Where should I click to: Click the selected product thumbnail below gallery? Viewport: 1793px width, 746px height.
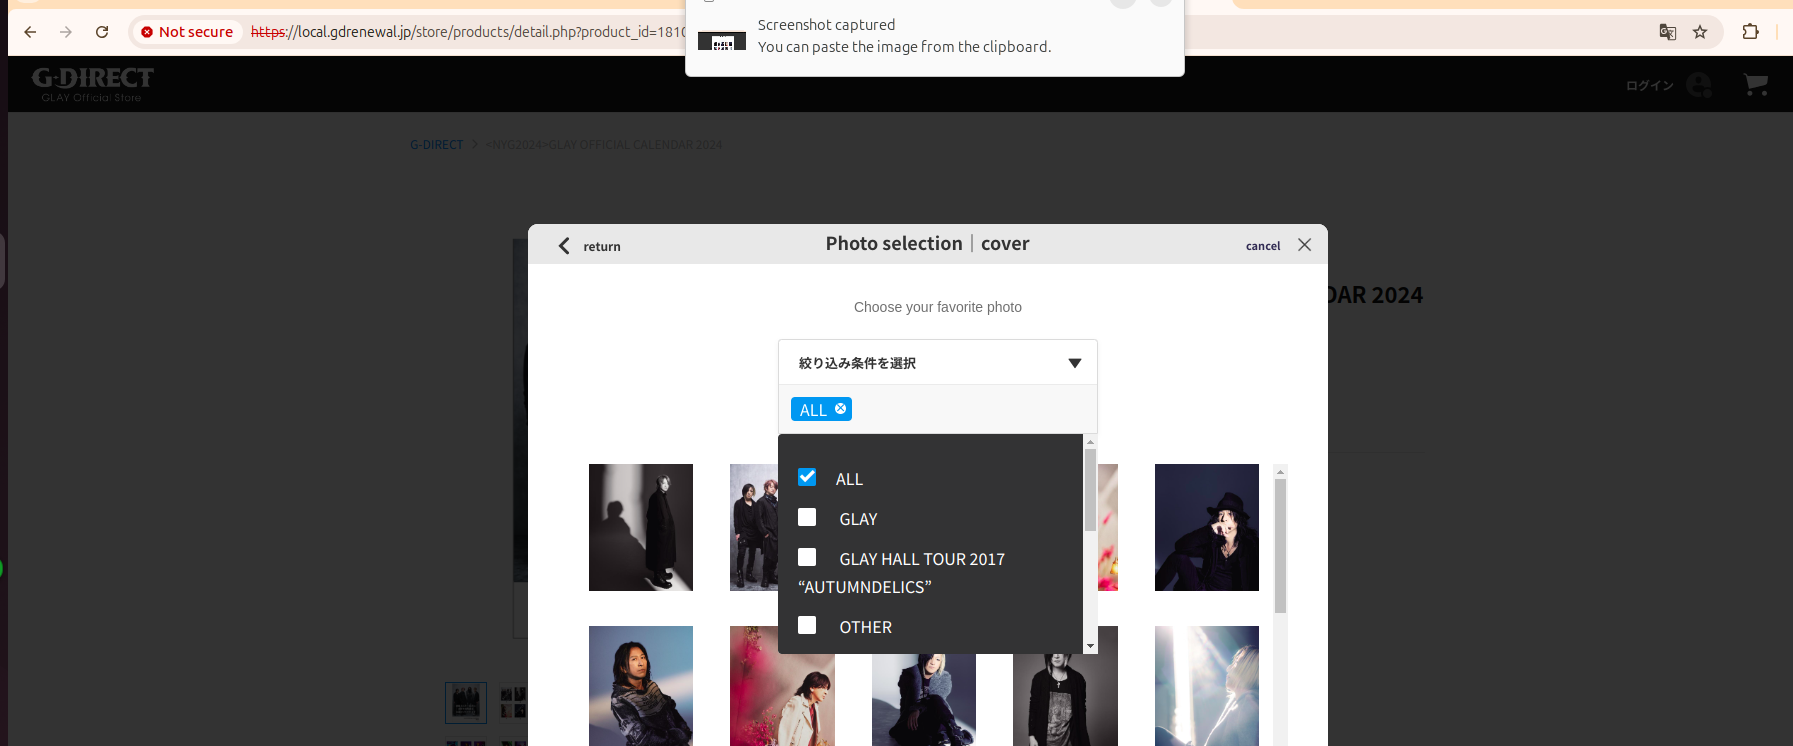(466, 702)
